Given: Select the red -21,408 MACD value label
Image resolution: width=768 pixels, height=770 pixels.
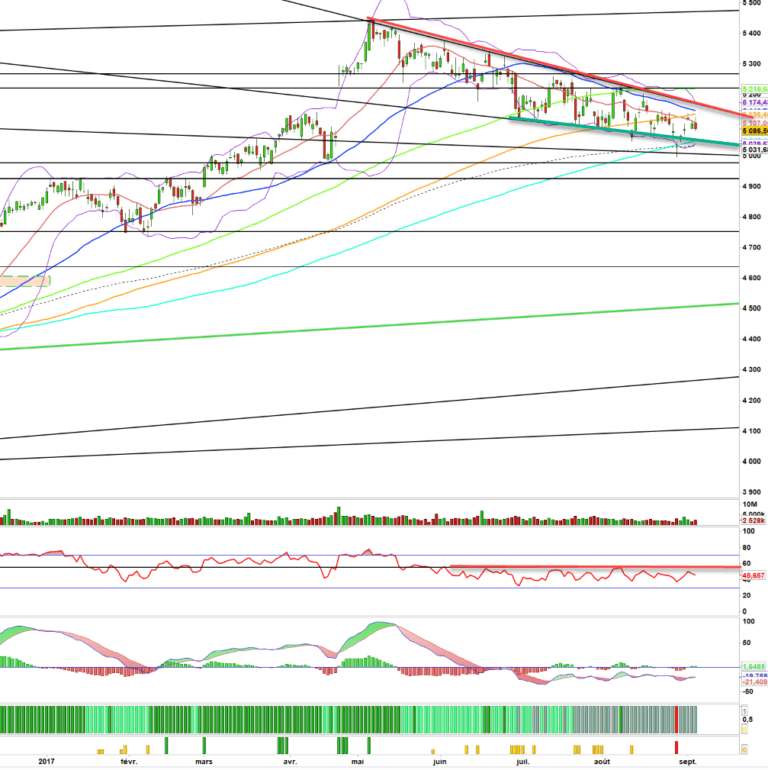Looking at the screenshot, I should click(x=754, y=681).
